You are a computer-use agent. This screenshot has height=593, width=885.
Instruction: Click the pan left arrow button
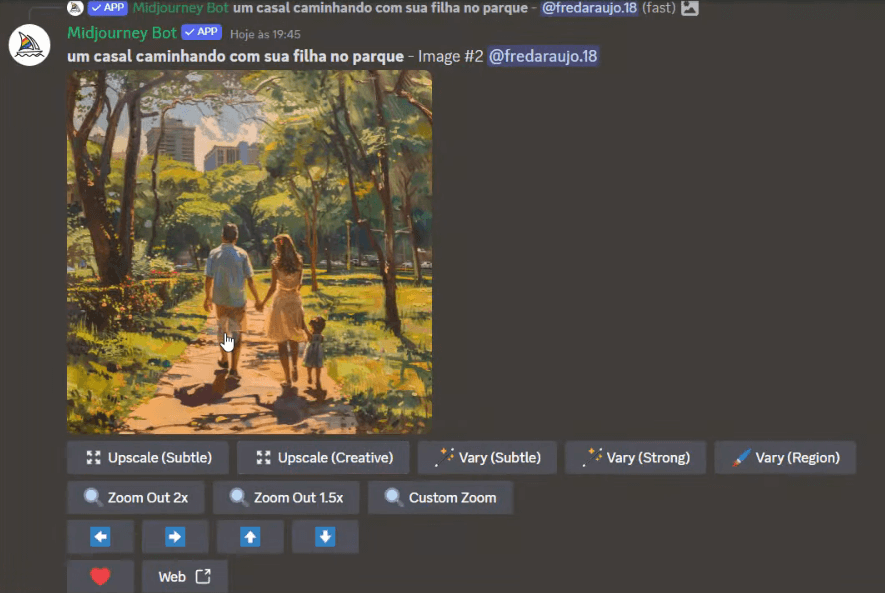coord(100,537)
